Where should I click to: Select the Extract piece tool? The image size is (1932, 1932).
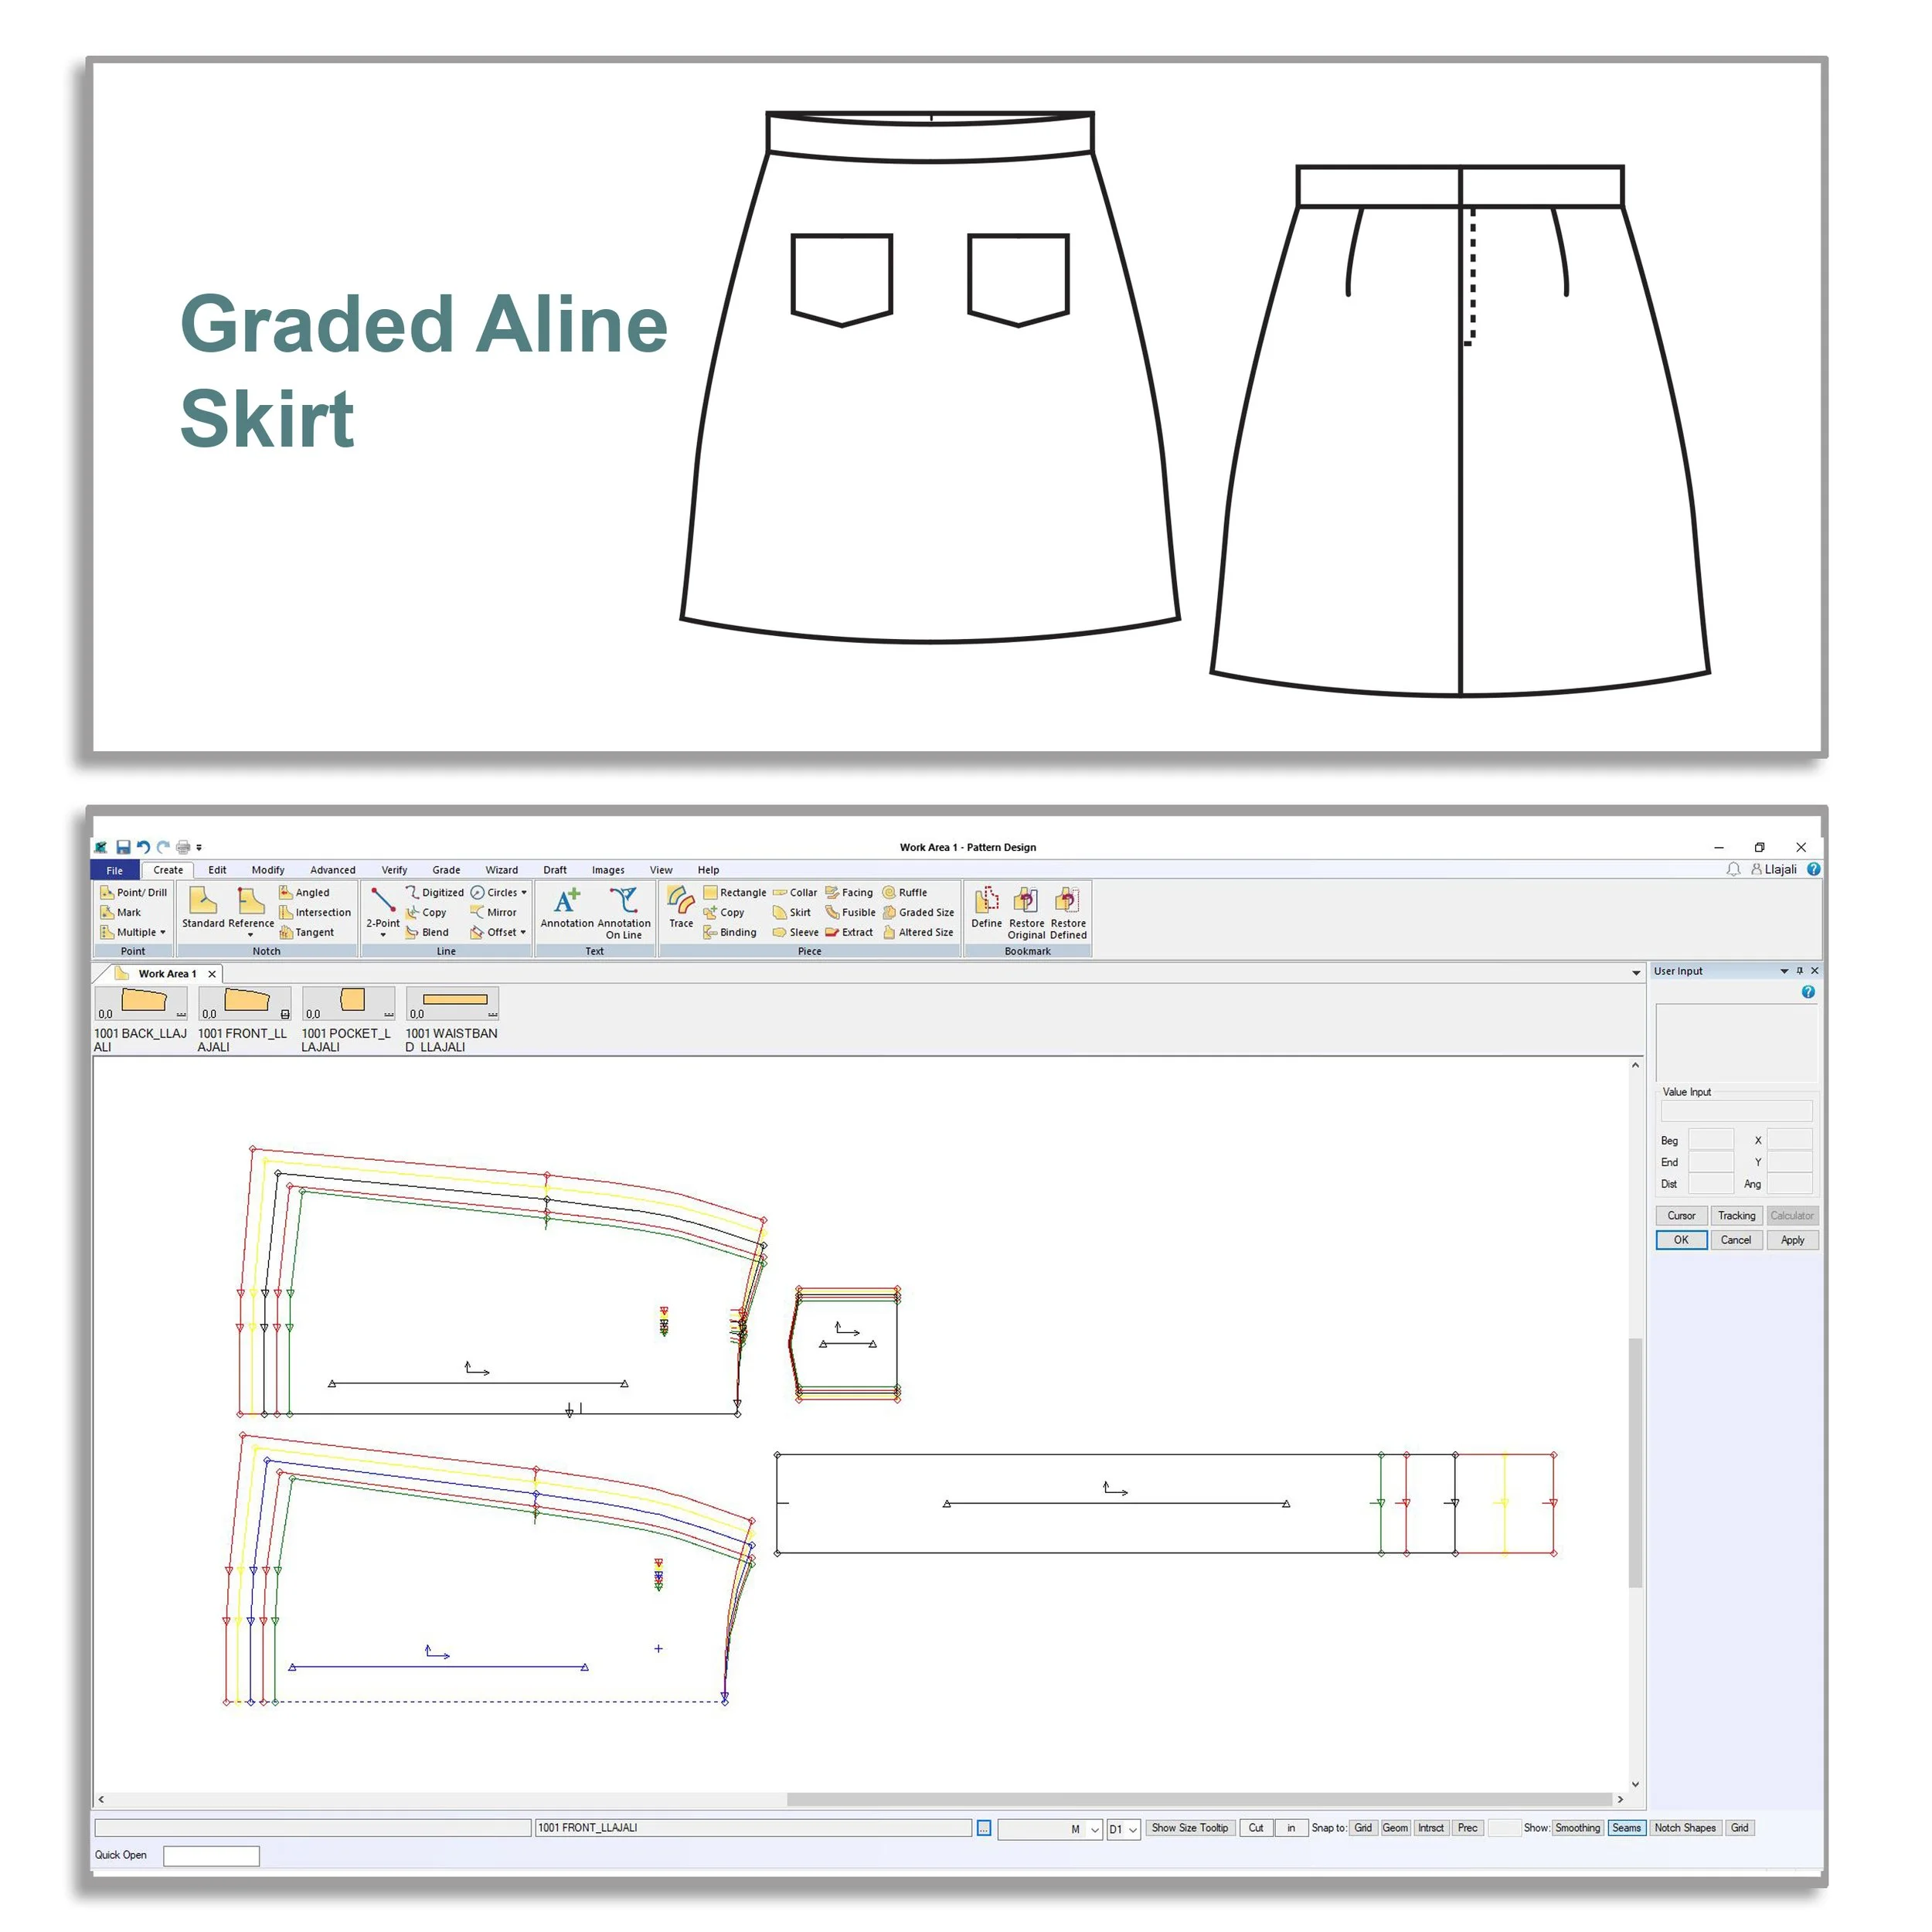(849, 932)
